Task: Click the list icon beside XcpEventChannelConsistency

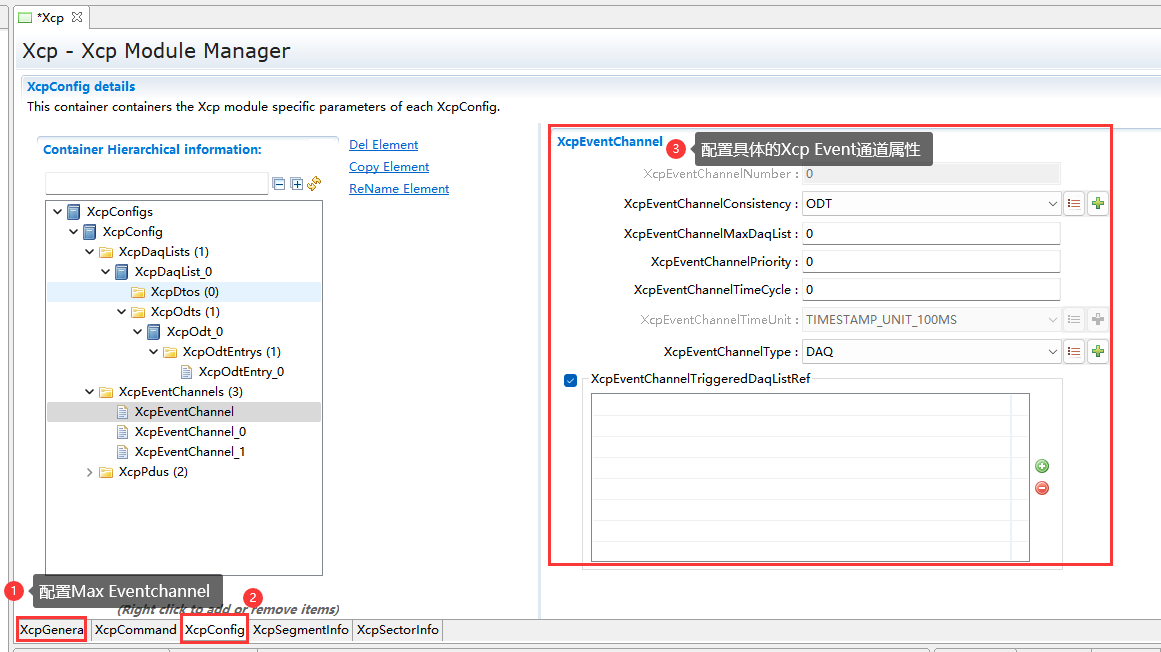Action: pos(1074,204)
